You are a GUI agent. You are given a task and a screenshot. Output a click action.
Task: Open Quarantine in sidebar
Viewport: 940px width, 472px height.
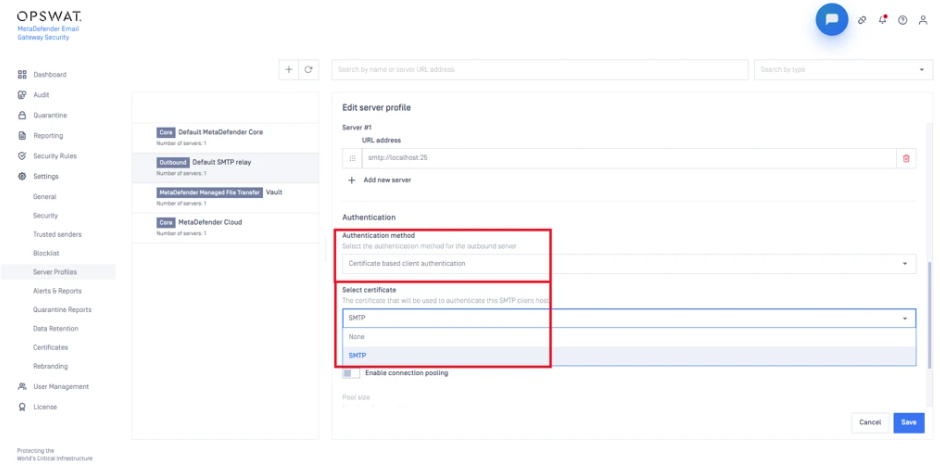pos(50,115)
